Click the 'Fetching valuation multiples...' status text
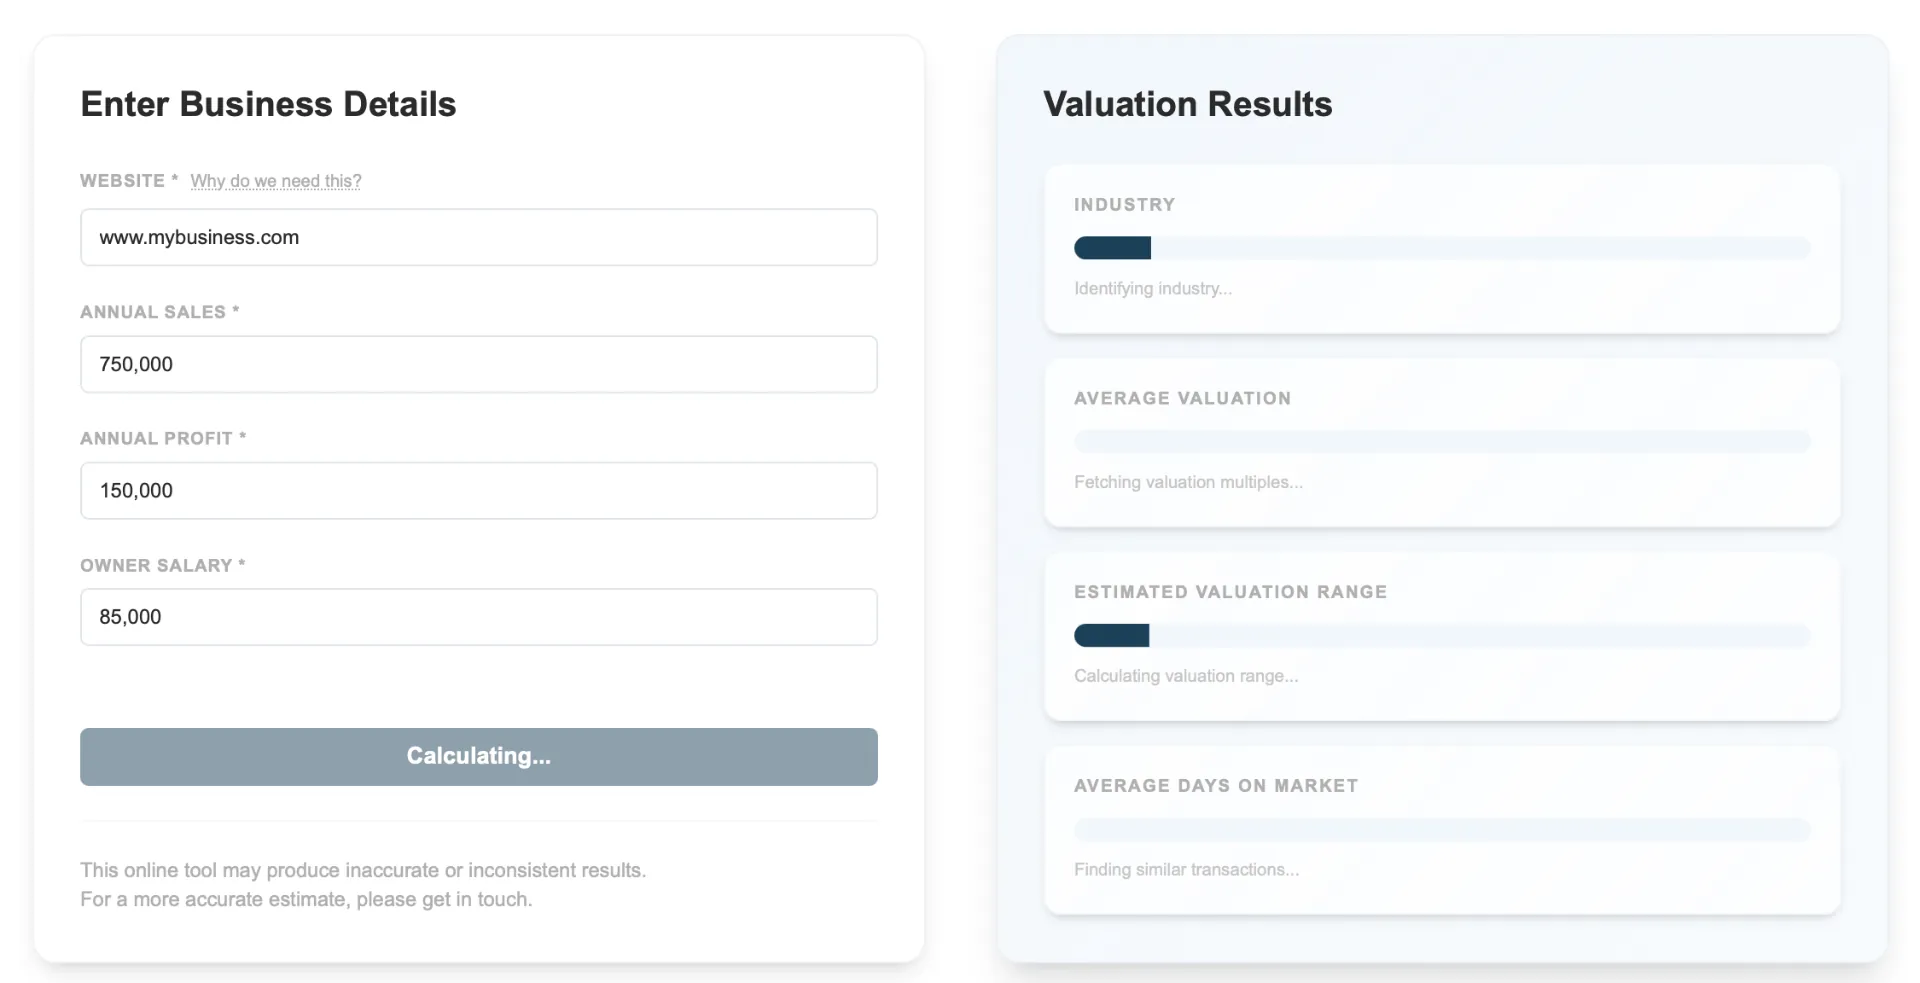Viewport: 1920px width, 983px height. click(1188, 482)
